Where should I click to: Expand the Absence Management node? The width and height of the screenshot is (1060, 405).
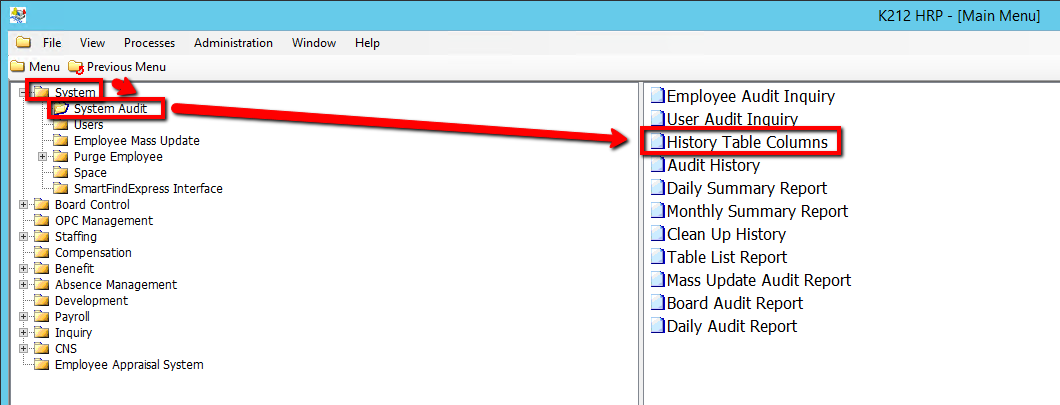[23, 285]
